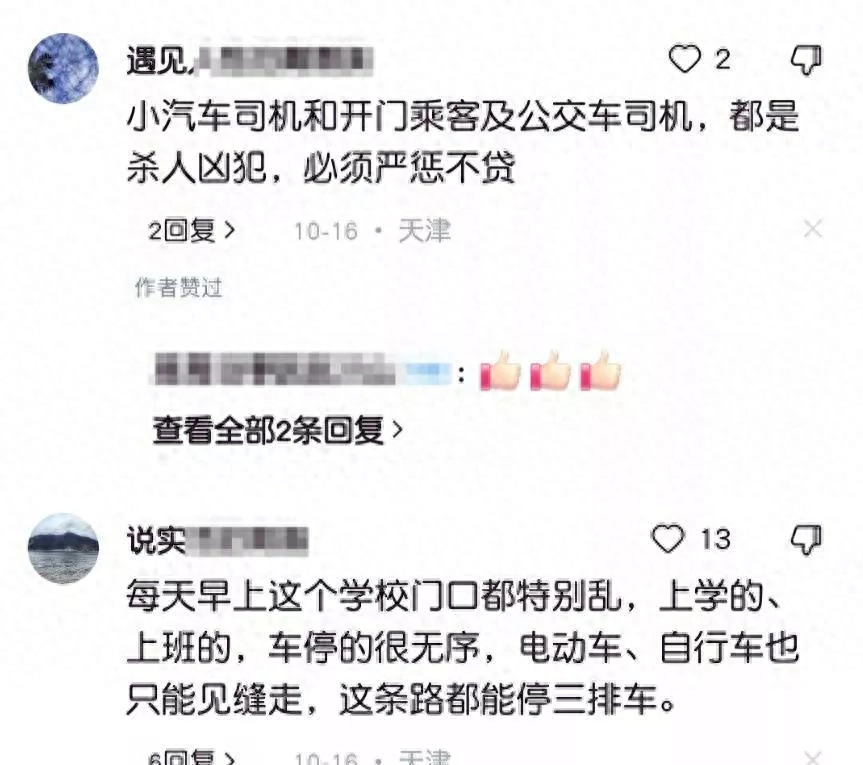Select the first comment text 杀人凶犯
The image size is (863, 765).
(x=196, y=167)
